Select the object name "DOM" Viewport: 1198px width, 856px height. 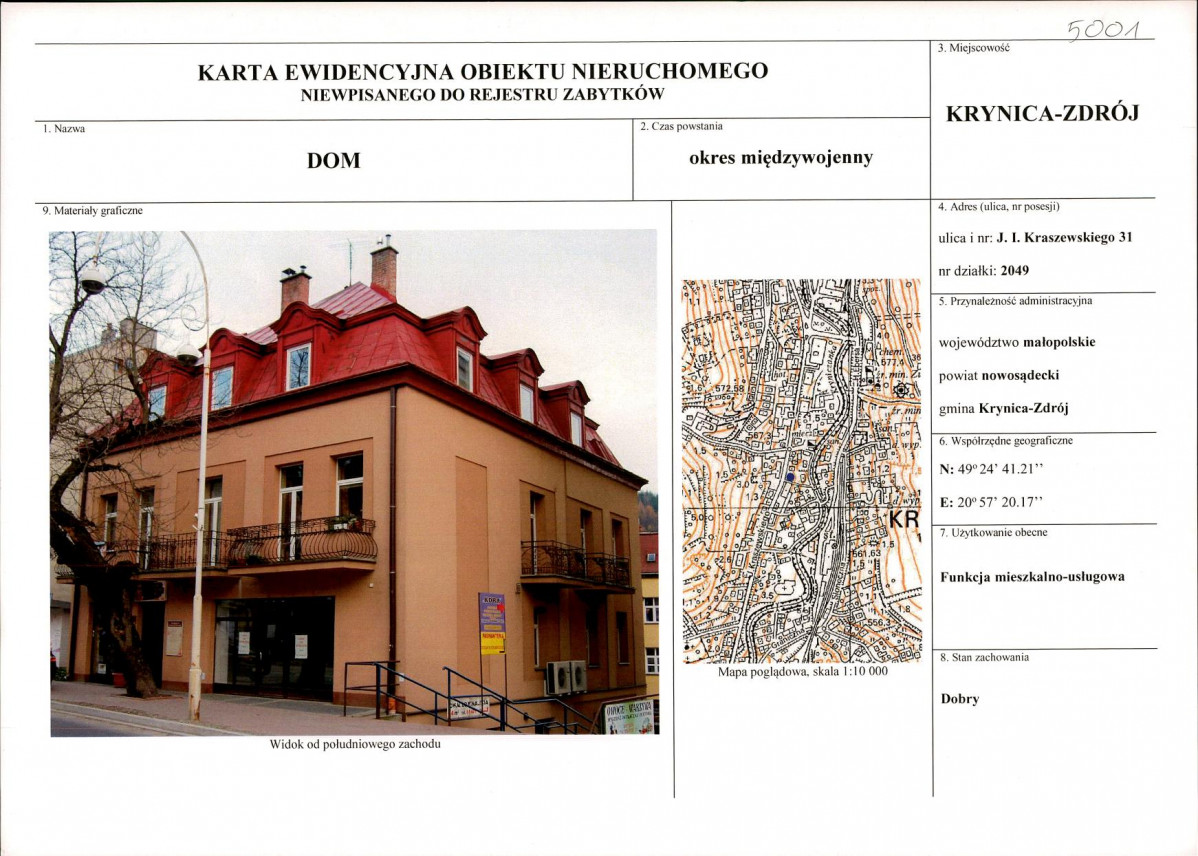pos(333,160)
